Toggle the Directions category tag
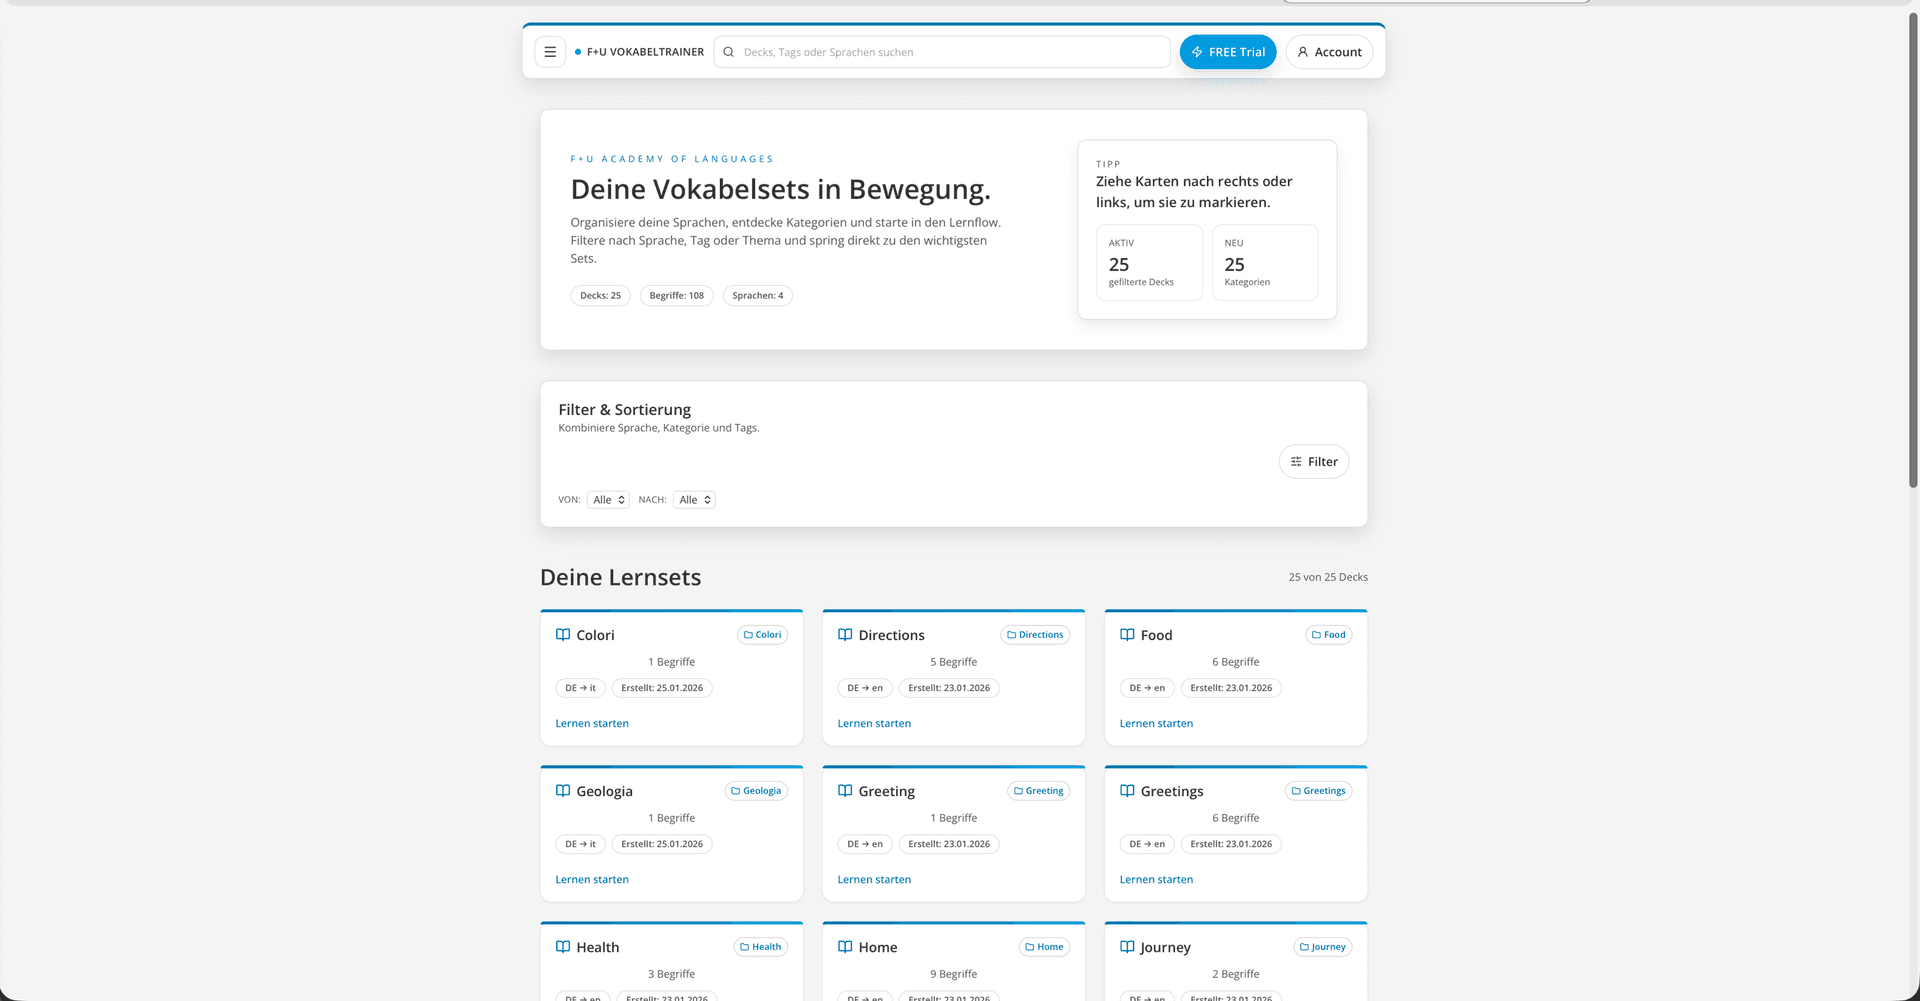Image resolution: width=1920 pixels, height=1001 pixels. 1035,634
